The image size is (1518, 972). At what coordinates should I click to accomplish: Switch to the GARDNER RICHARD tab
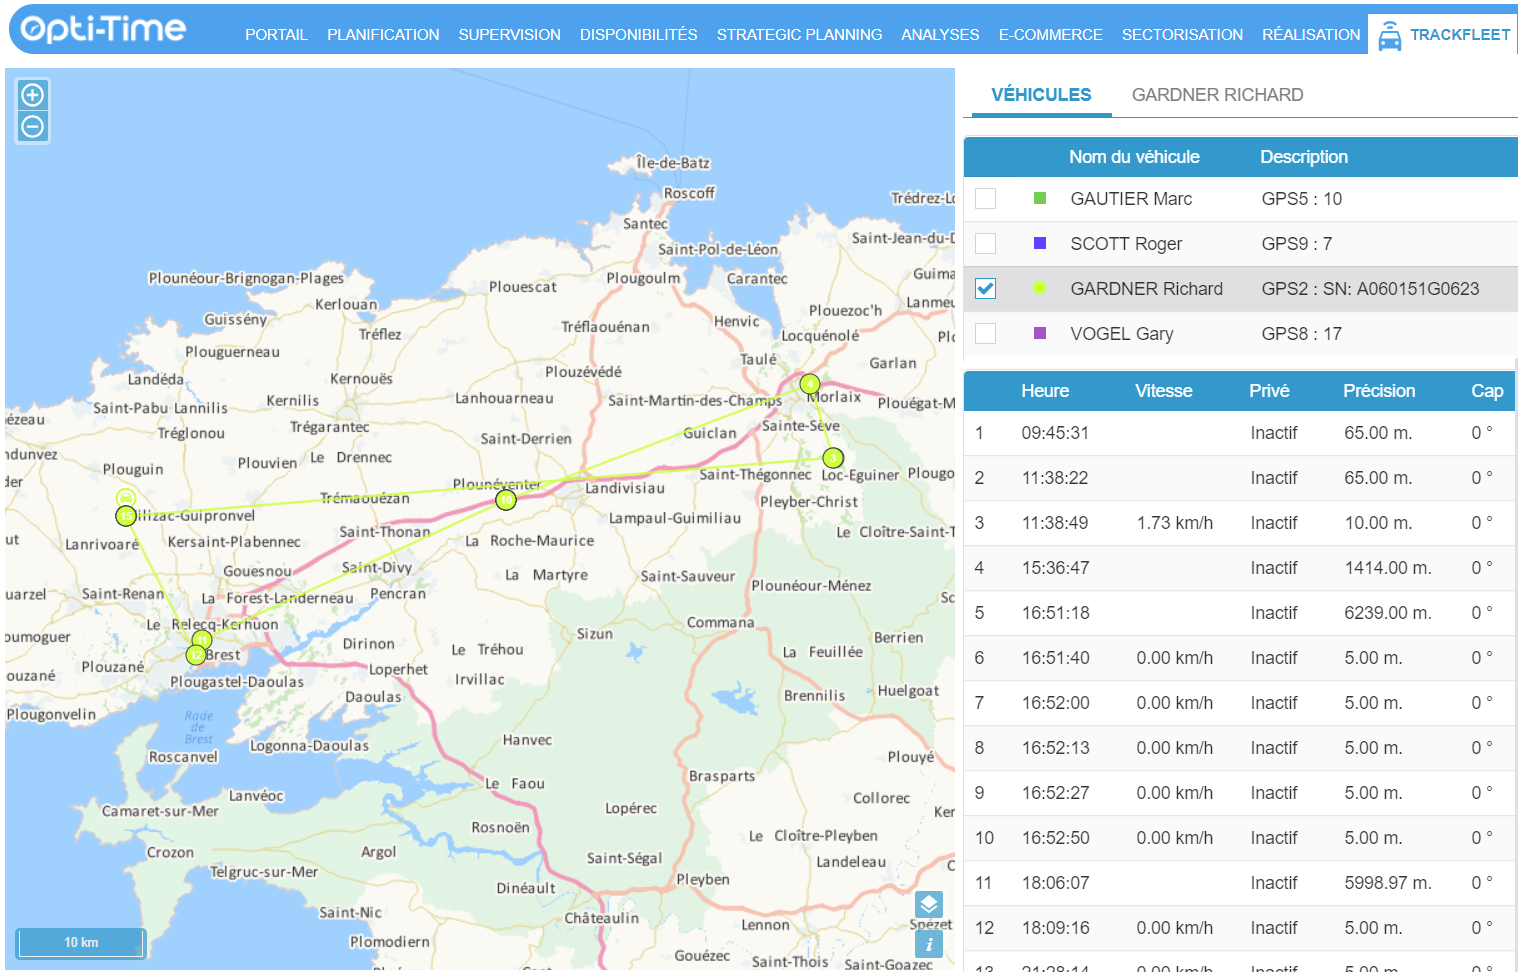point(1218,94)
